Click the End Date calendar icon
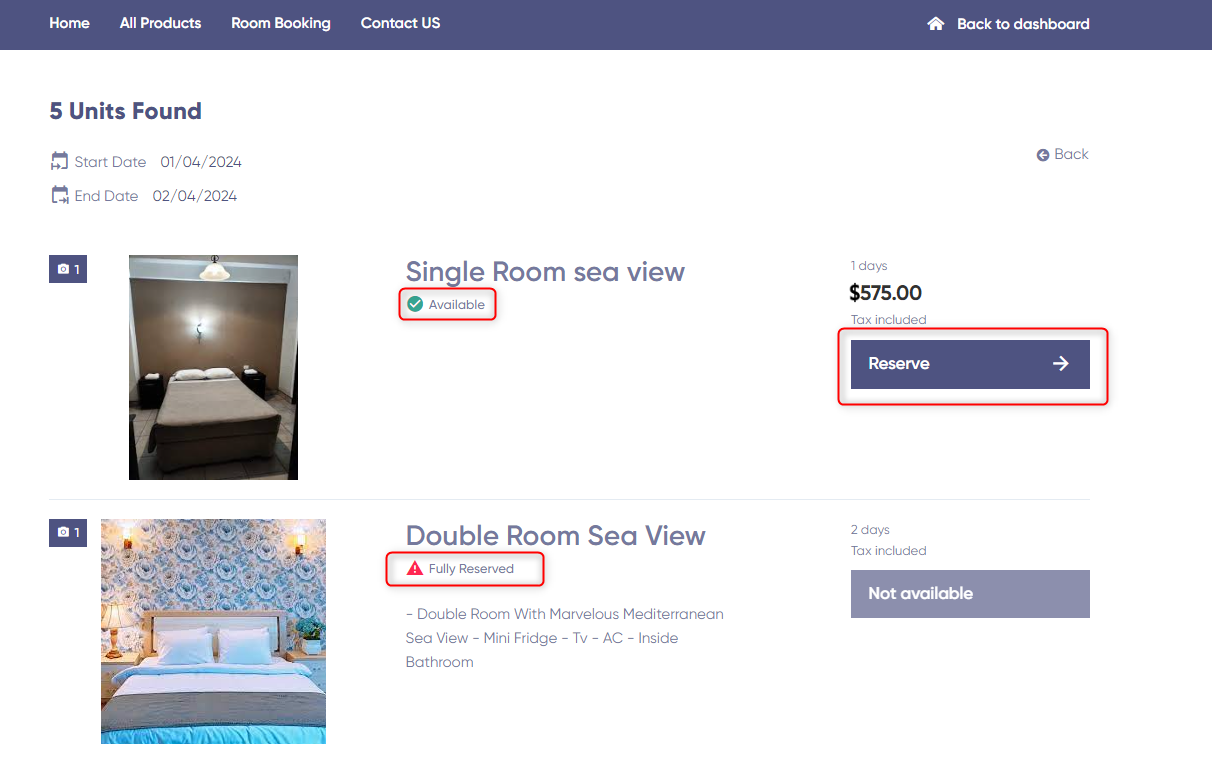1212x760 pixels. point(60,195)
